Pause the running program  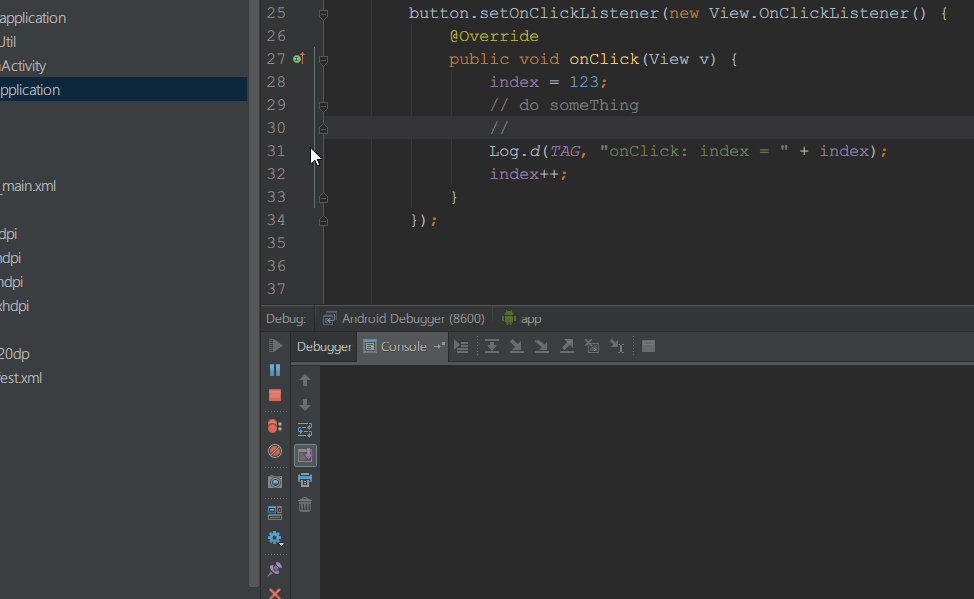275,370
